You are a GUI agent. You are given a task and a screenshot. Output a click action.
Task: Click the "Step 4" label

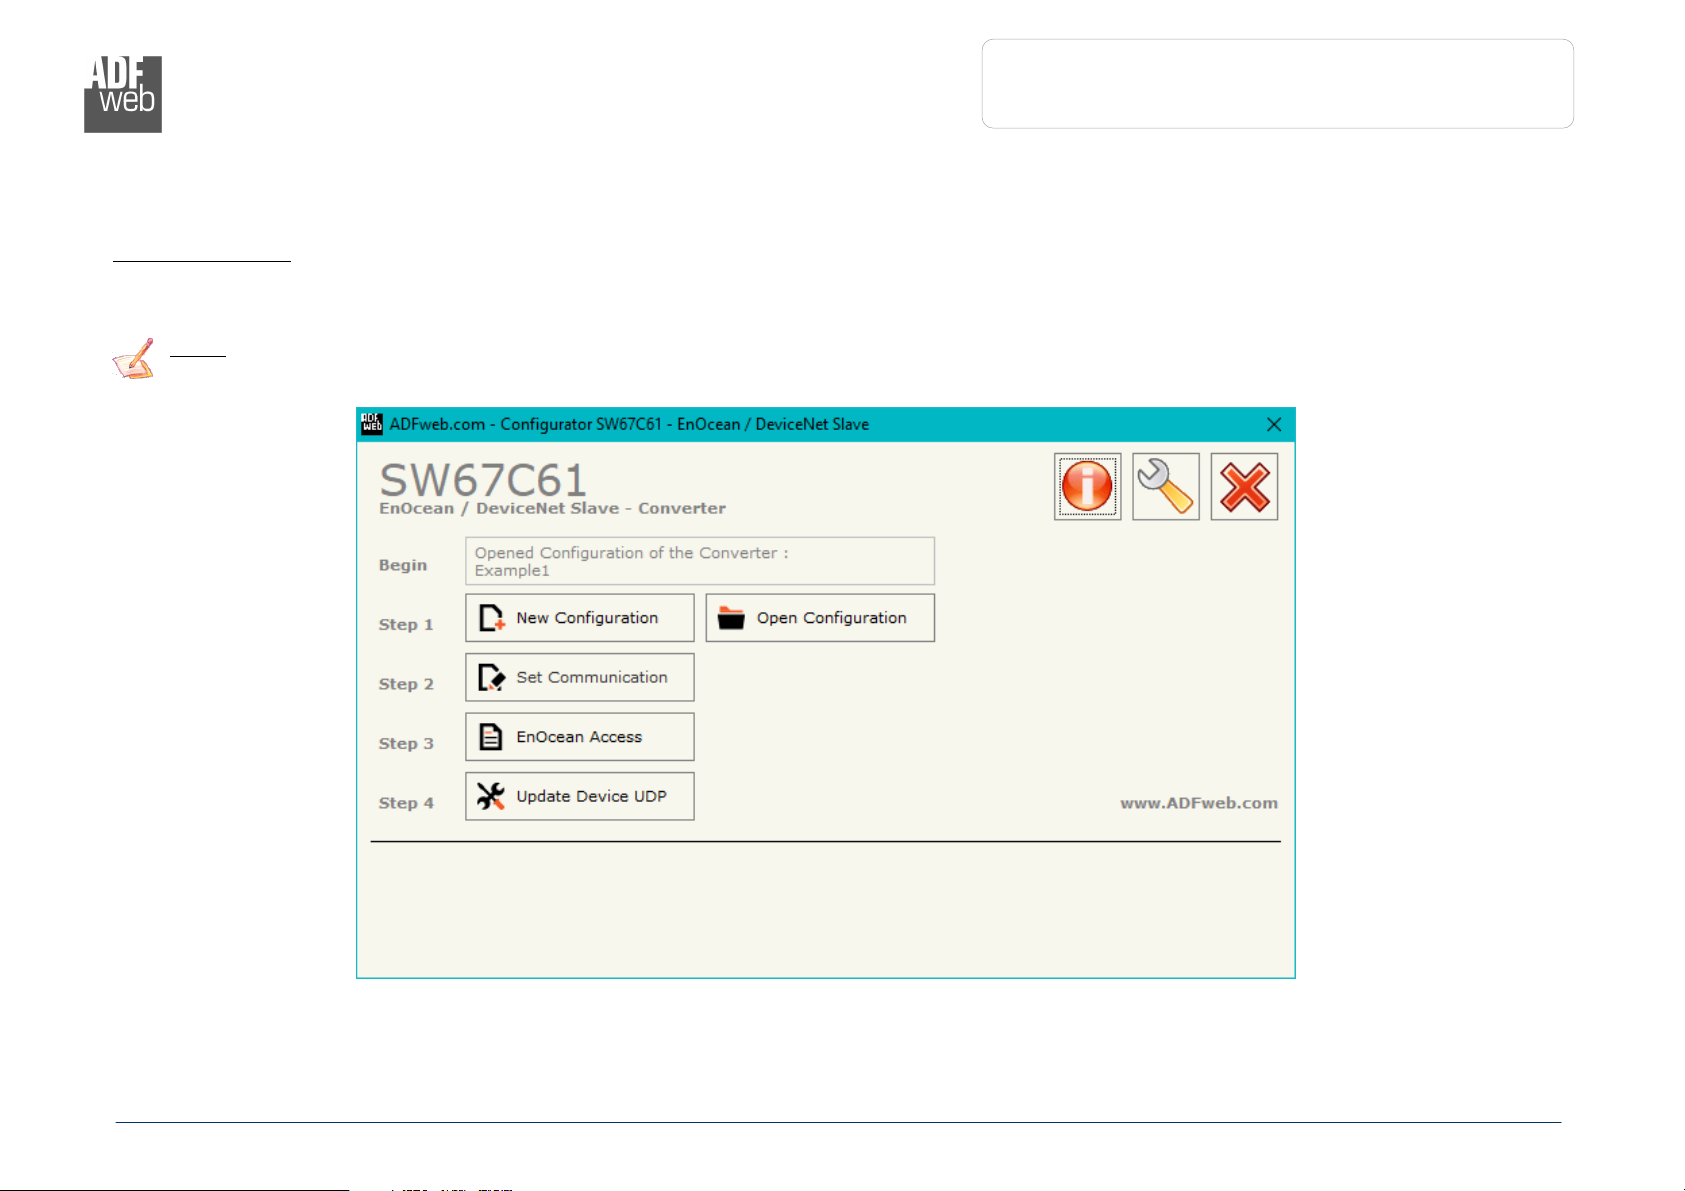(x=406, y=803)
